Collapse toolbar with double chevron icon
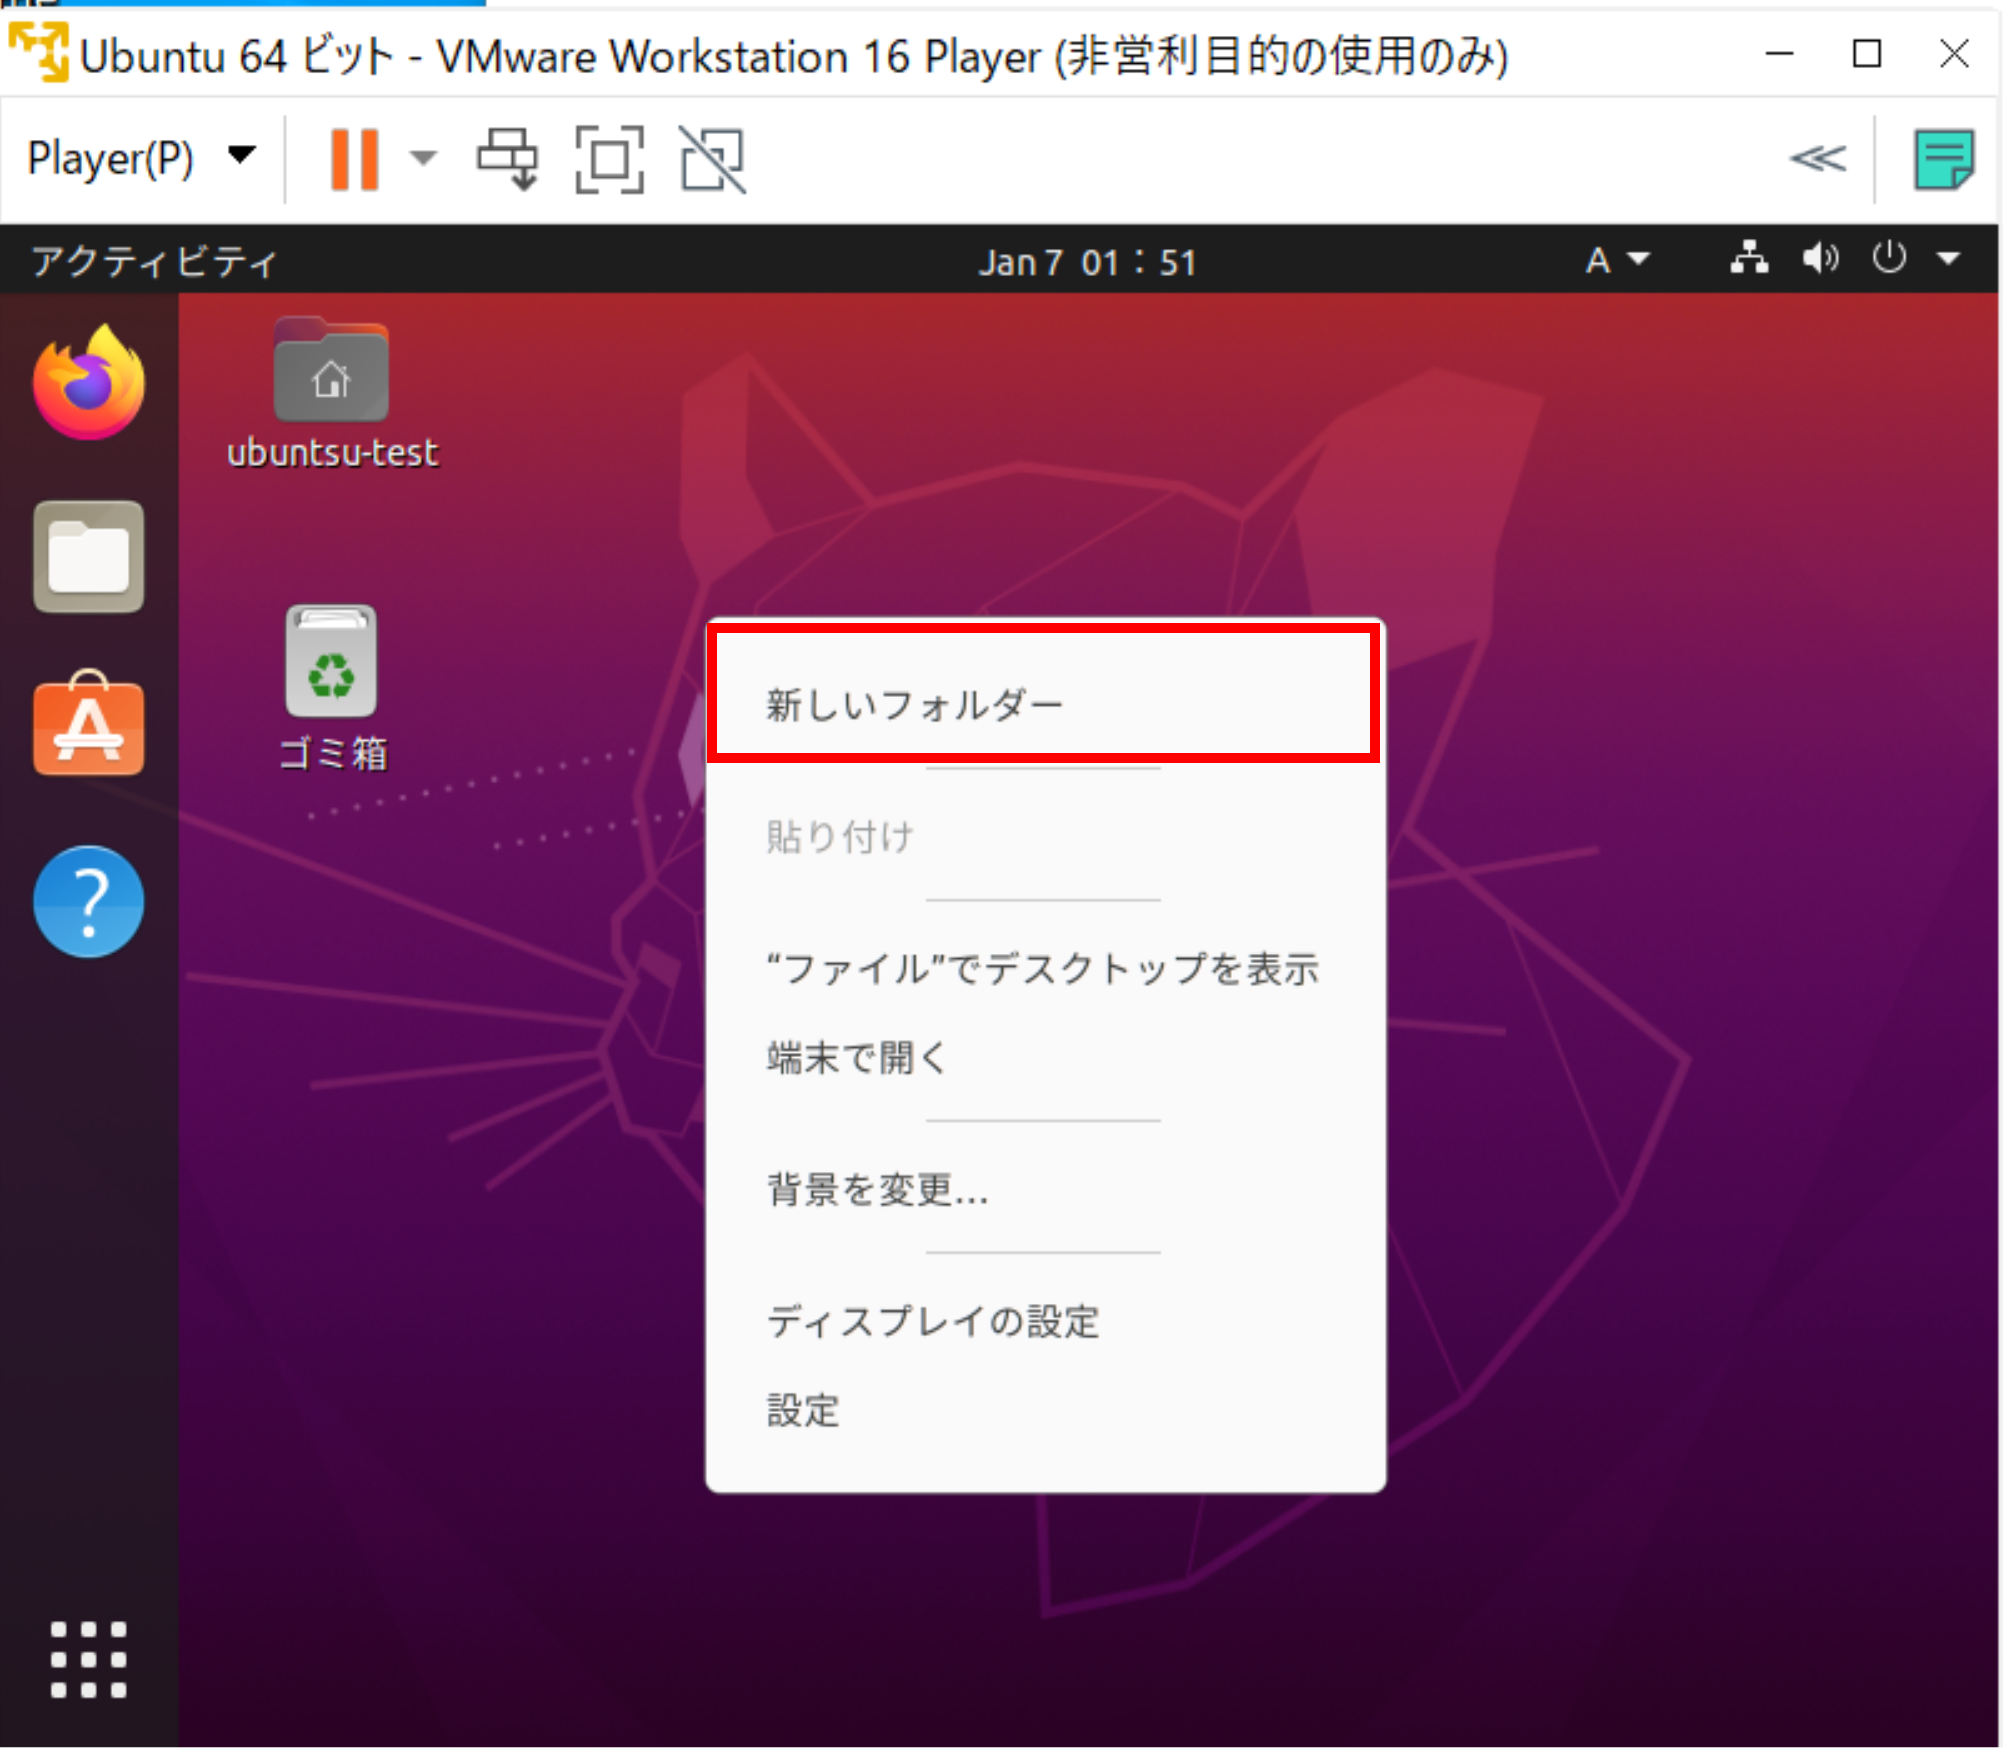Viewport: 2003px width, 1749px height. pyautogui.click(x=1817, y=158)
